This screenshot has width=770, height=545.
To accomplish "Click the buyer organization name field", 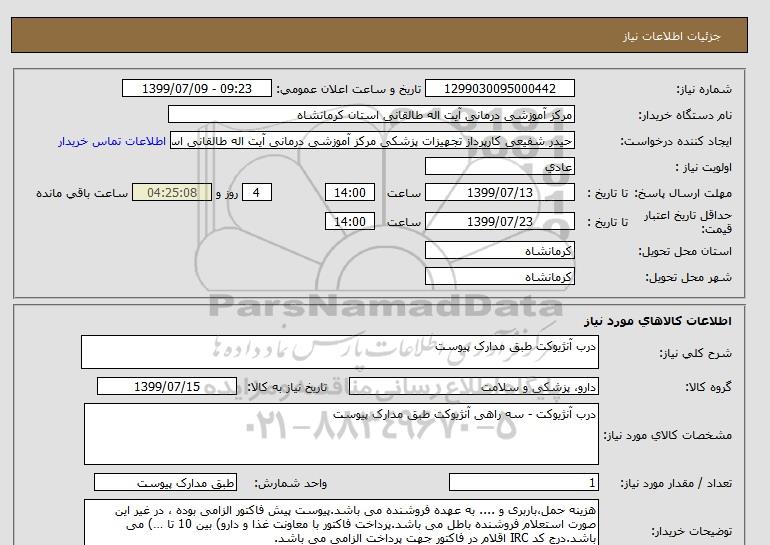I will (371, 114).
